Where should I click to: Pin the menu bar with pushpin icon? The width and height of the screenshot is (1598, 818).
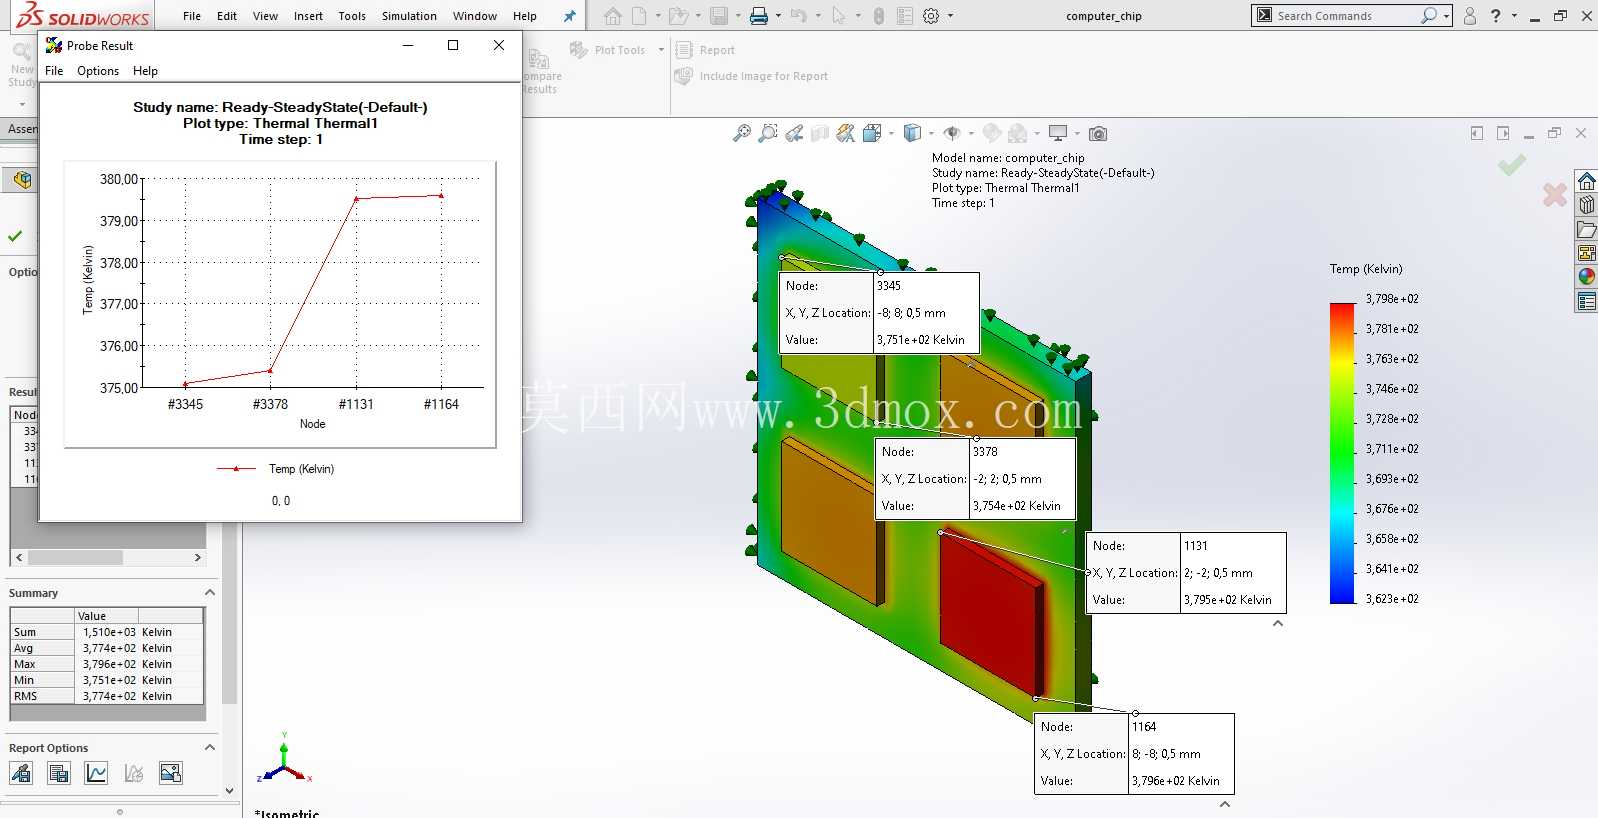click(569, 16)
